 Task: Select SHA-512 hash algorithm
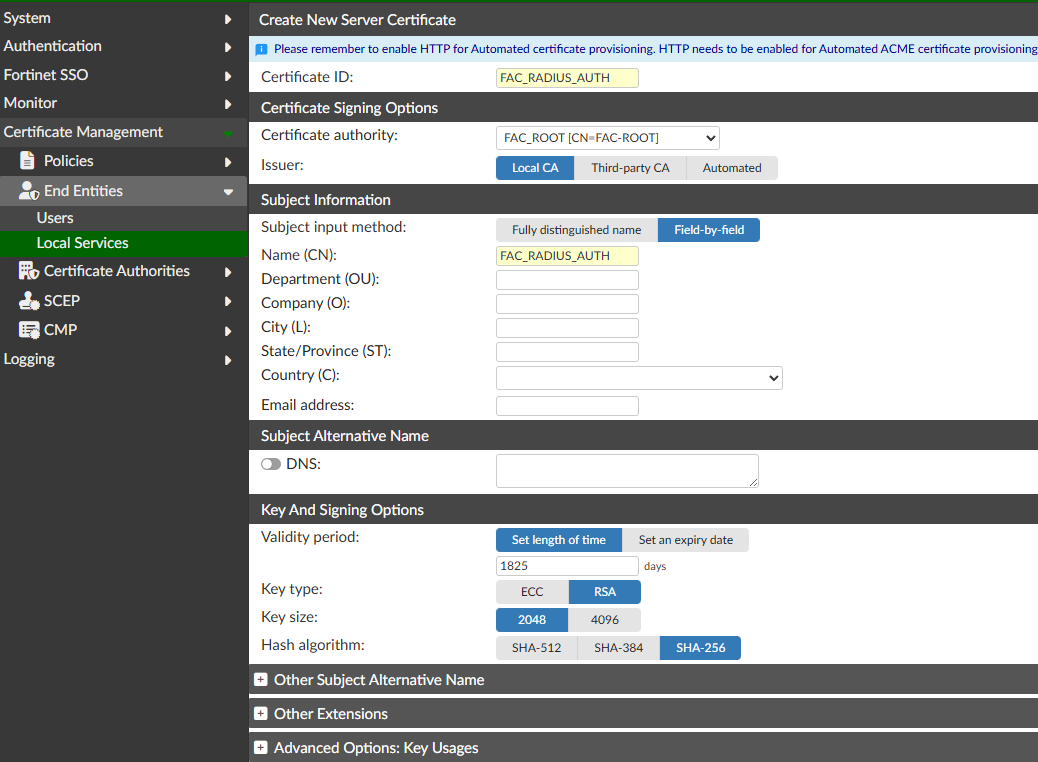coord(536,647)
